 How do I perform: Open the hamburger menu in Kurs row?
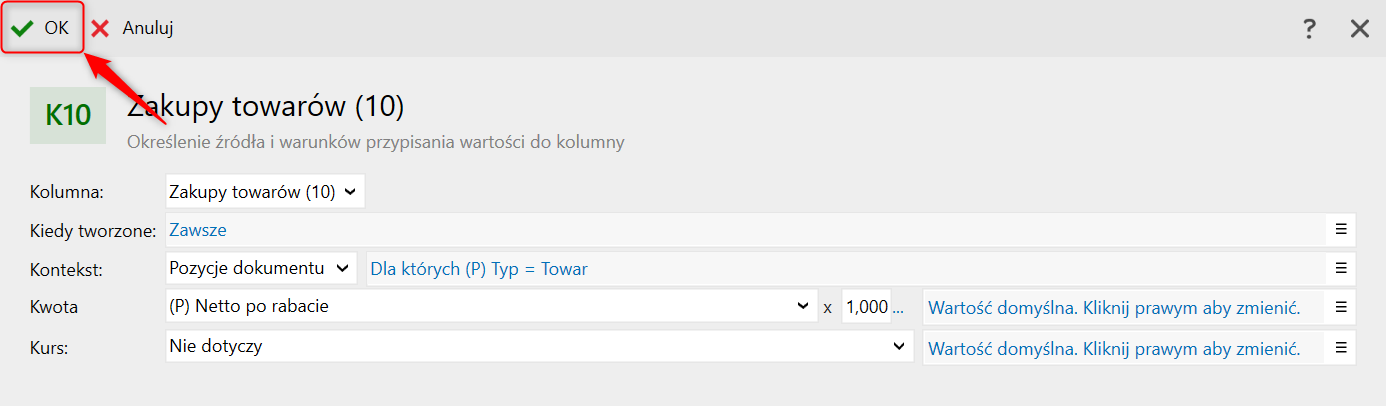[x=1341, y=348]
